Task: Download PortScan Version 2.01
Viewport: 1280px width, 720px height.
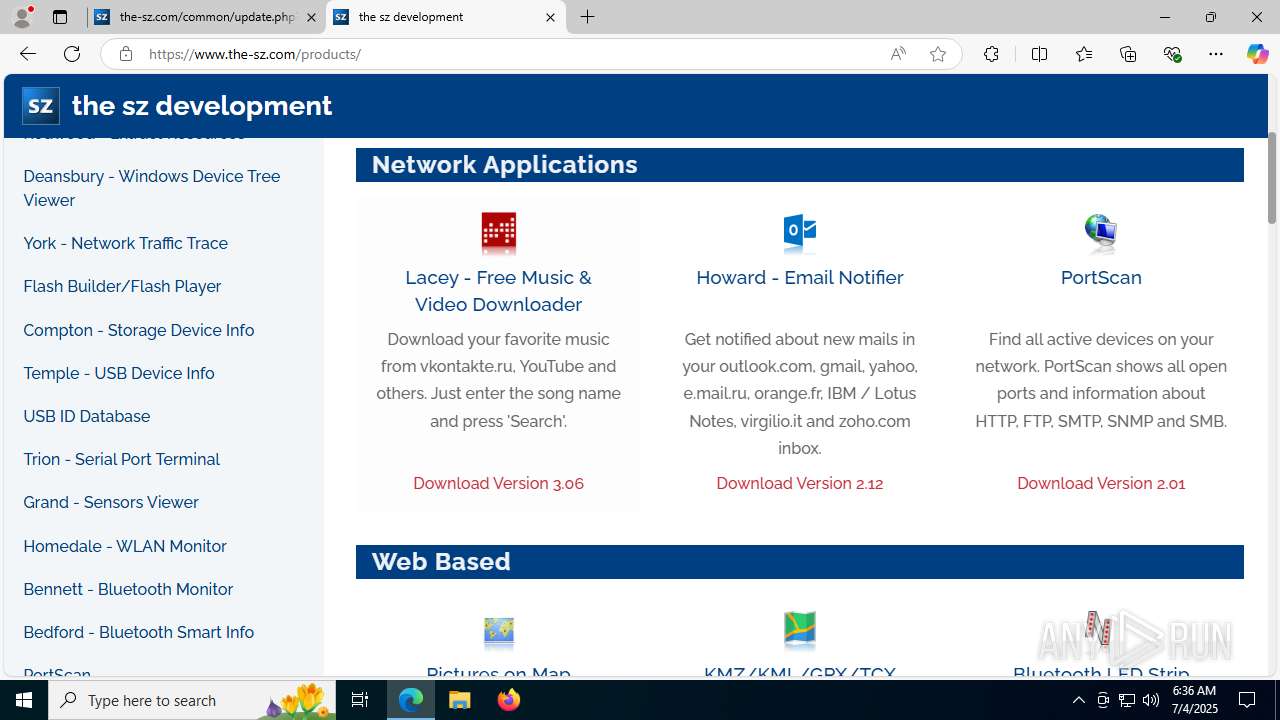Action: tap(1101, 483)
